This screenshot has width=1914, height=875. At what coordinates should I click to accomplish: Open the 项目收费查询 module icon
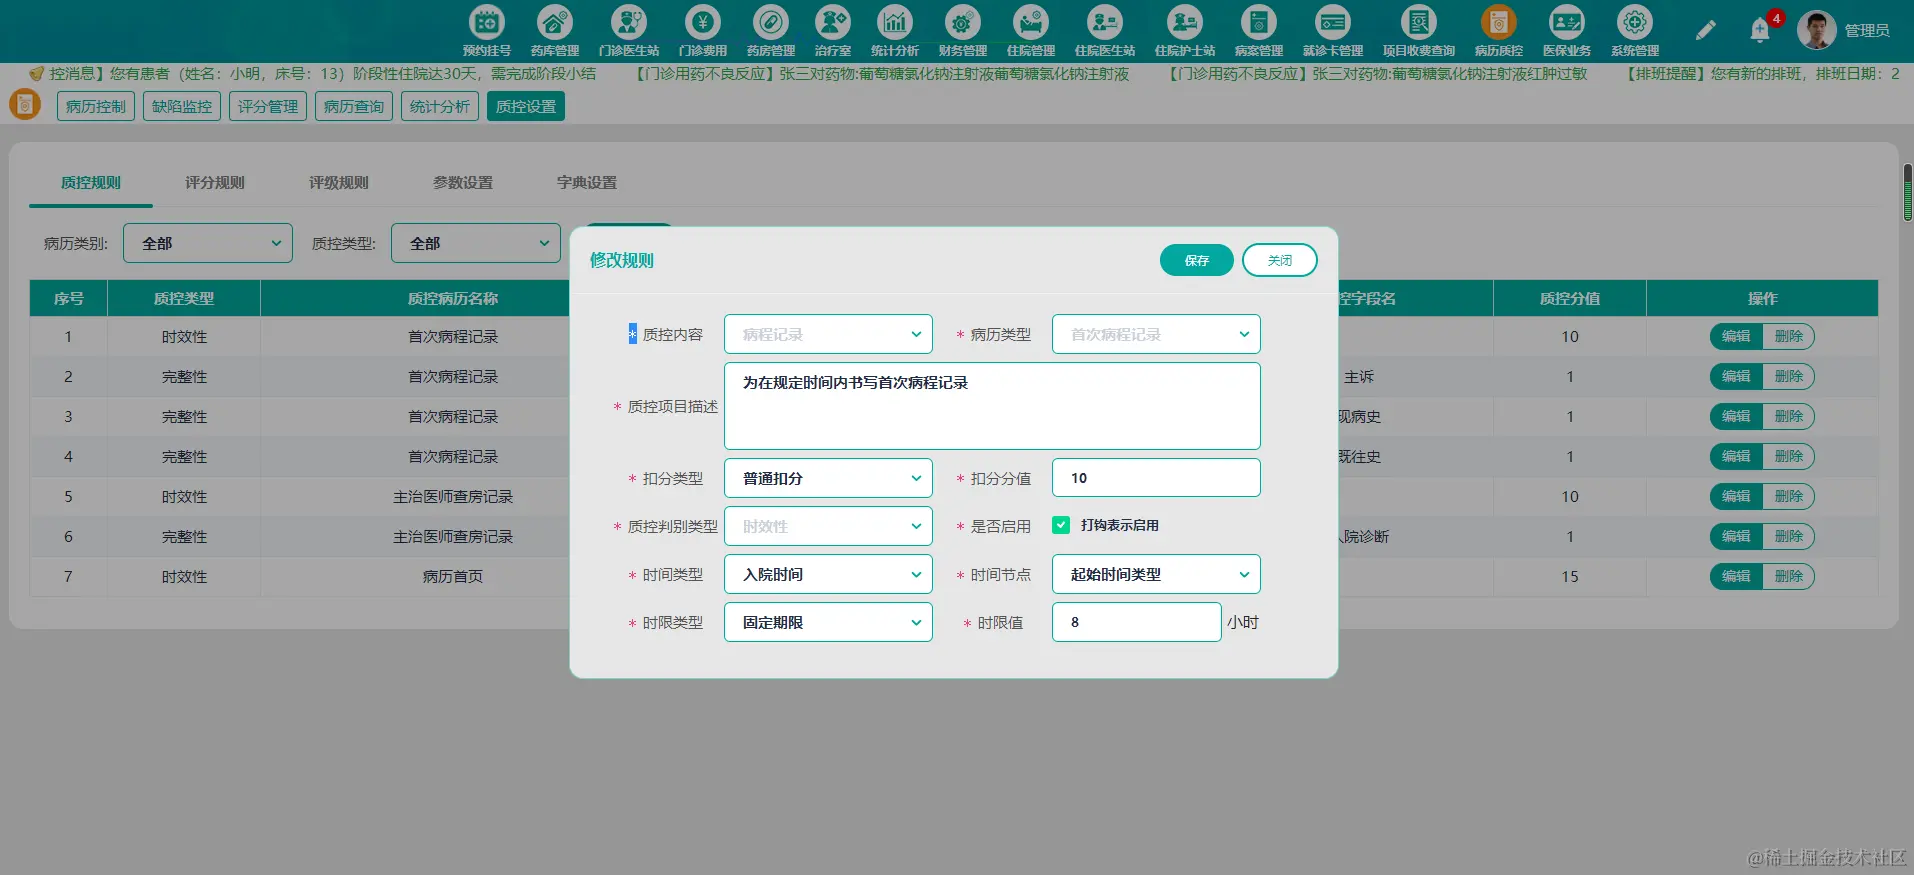coord(1419,22)
